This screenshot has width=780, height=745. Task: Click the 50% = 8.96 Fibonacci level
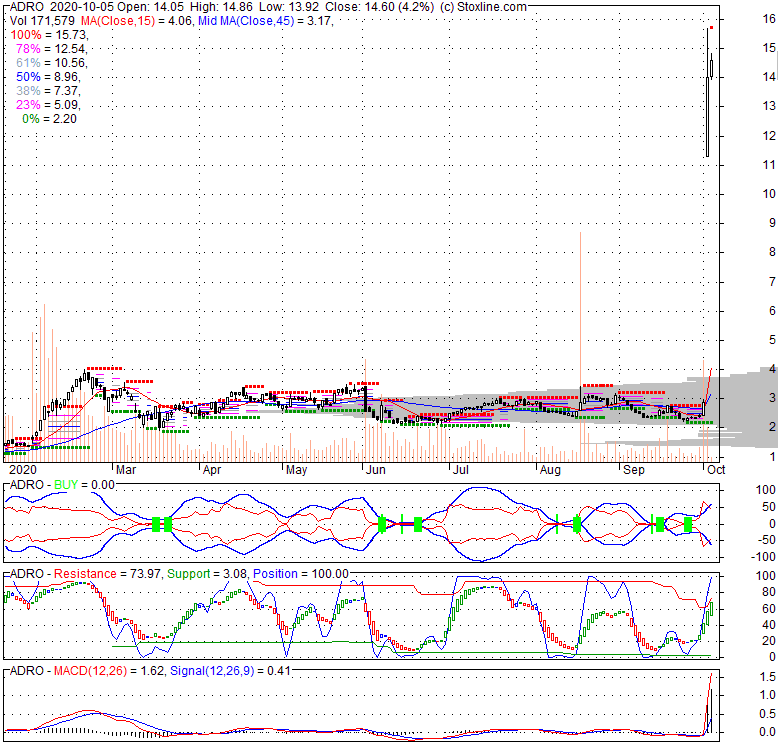point(48,77)
